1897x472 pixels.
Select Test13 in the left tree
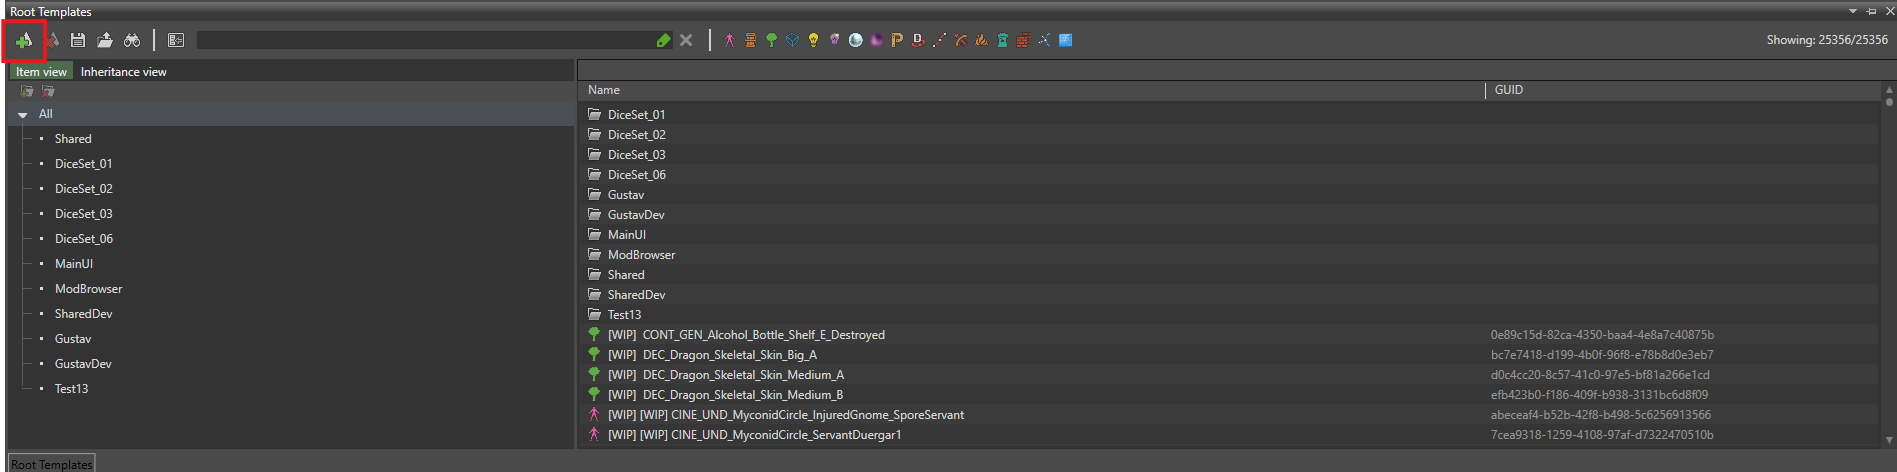pos(72,389)
